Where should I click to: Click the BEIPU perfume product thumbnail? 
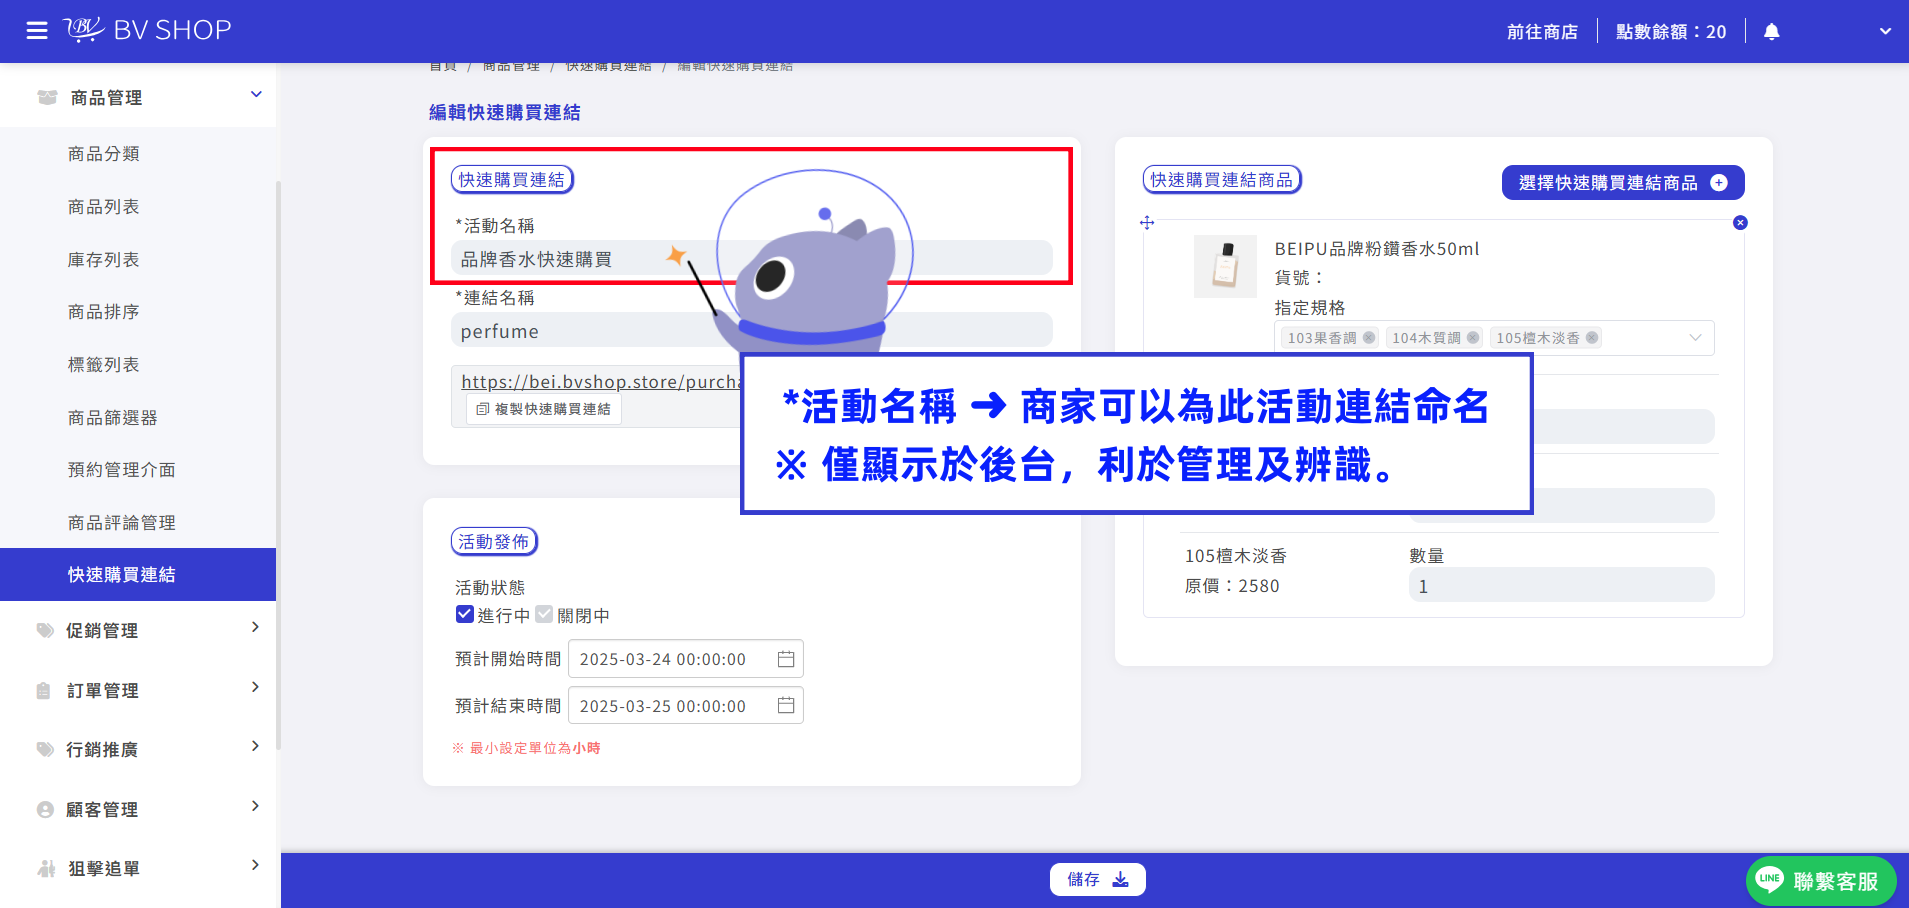coord(1225,267)
